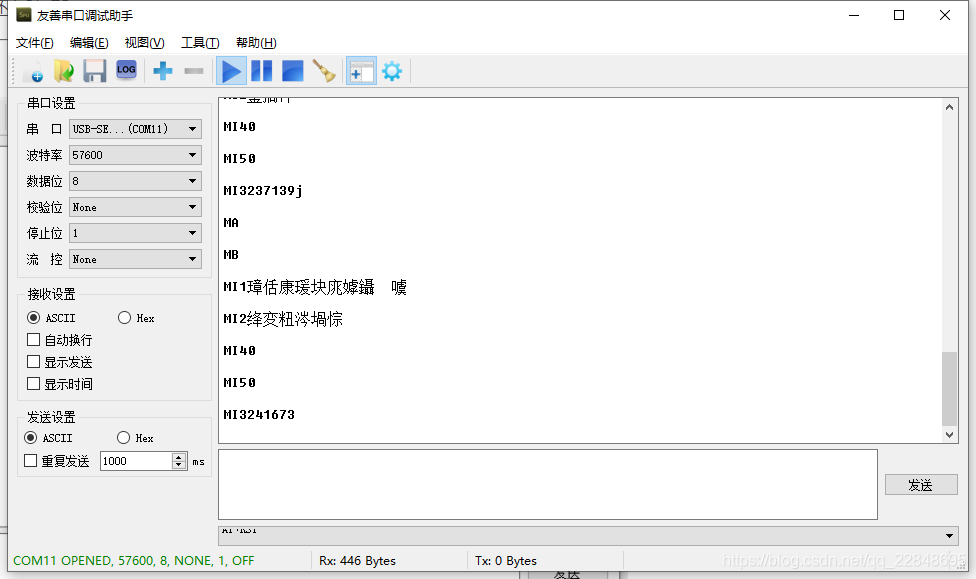Click received line MA
This screenshot has height=579, width=976.
click(231, 223)
